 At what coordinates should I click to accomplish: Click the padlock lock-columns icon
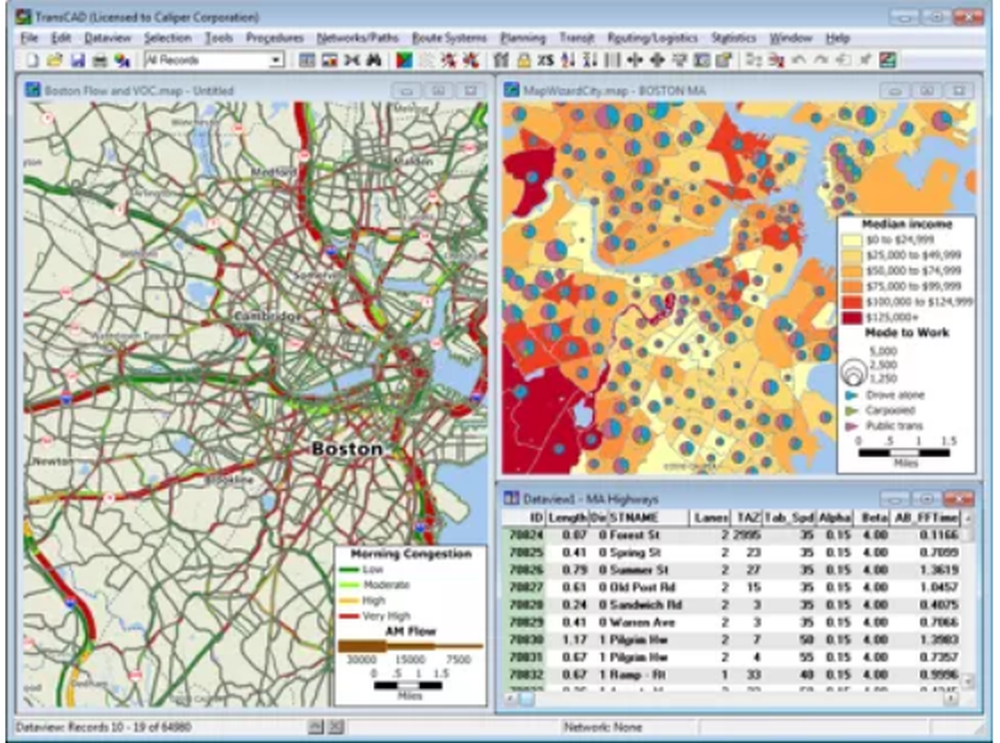[524, 61]
